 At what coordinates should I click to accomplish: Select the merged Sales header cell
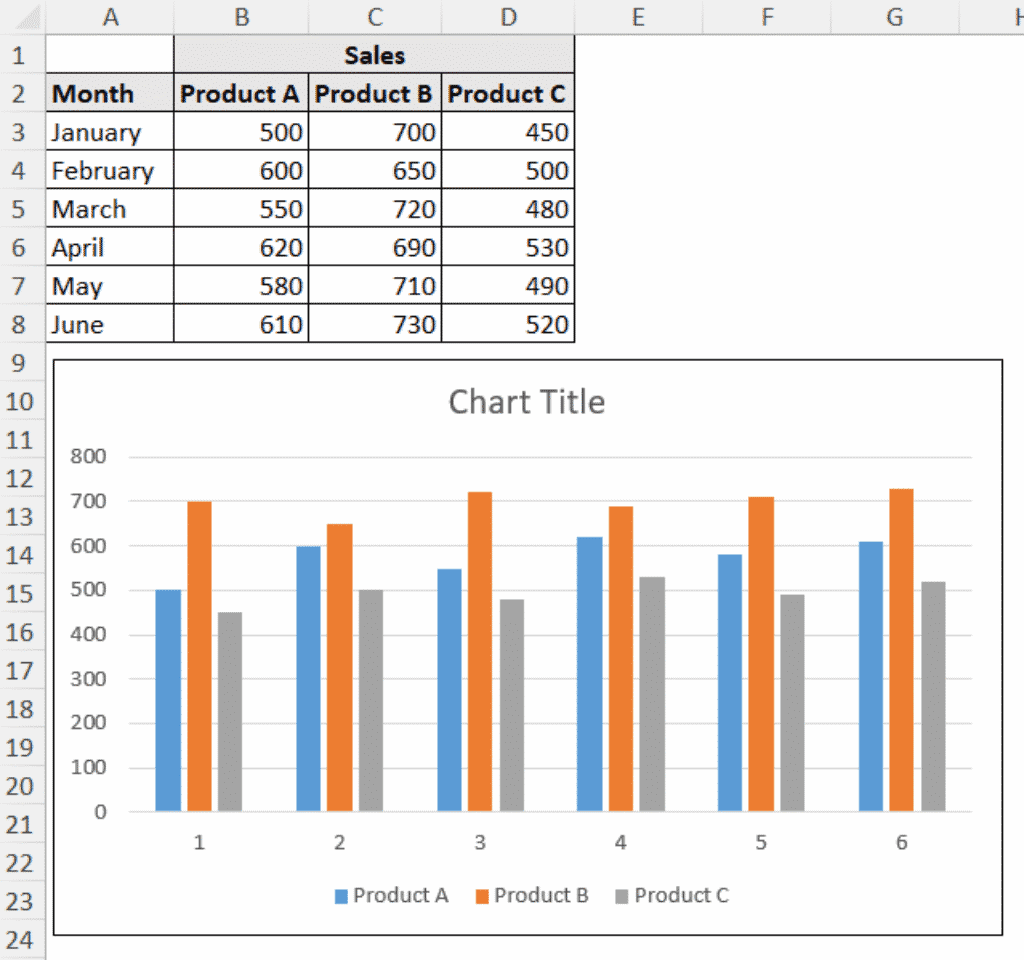(374, 55)
